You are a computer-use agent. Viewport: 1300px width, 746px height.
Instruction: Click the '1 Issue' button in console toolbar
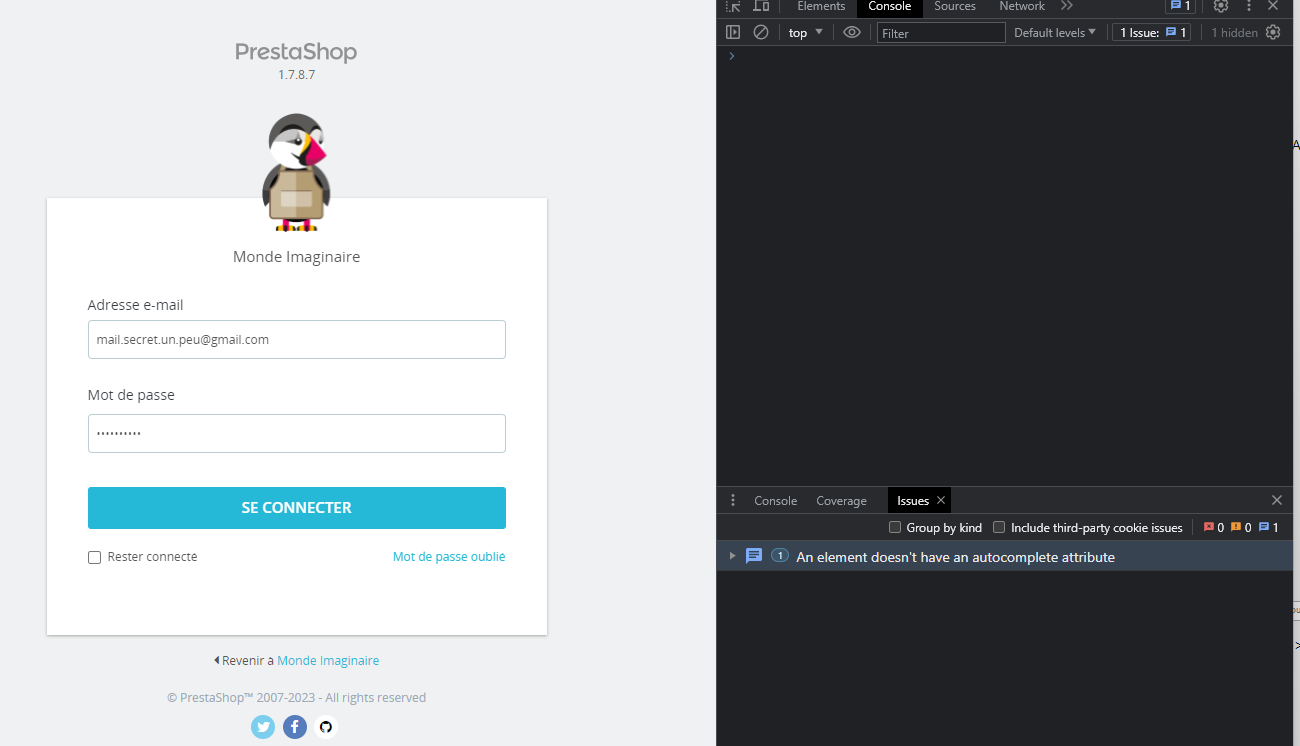[1152, 32]
